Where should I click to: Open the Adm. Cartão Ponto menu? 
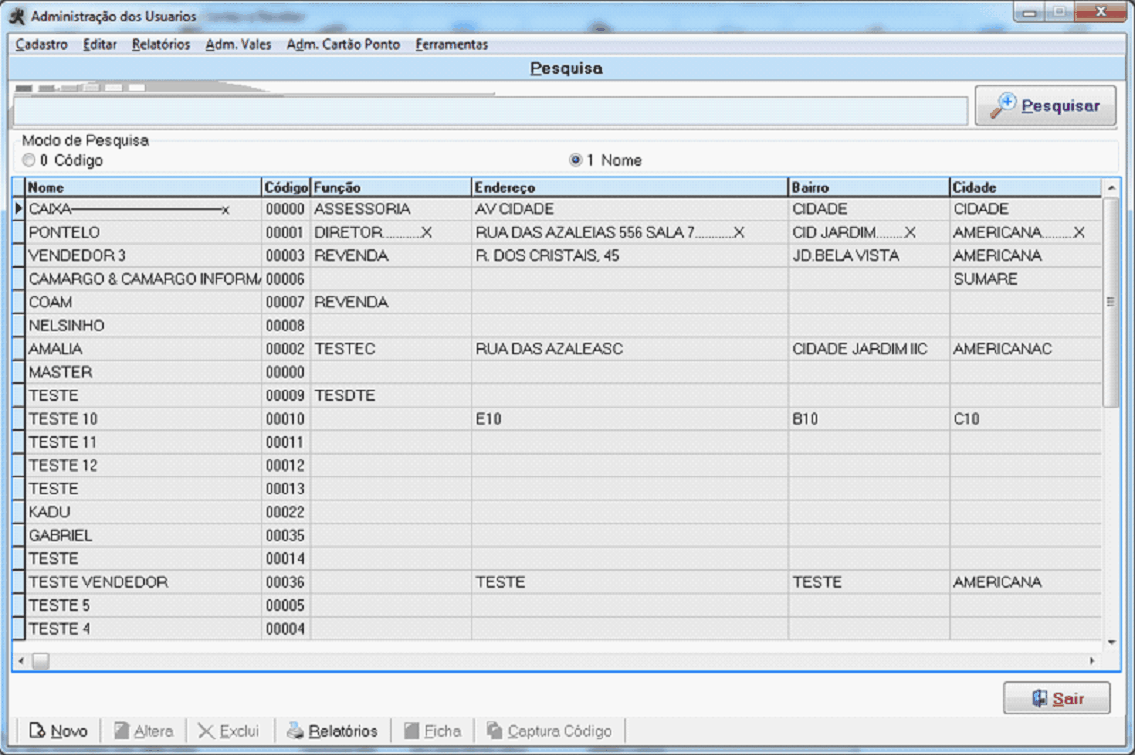(343, 44)
